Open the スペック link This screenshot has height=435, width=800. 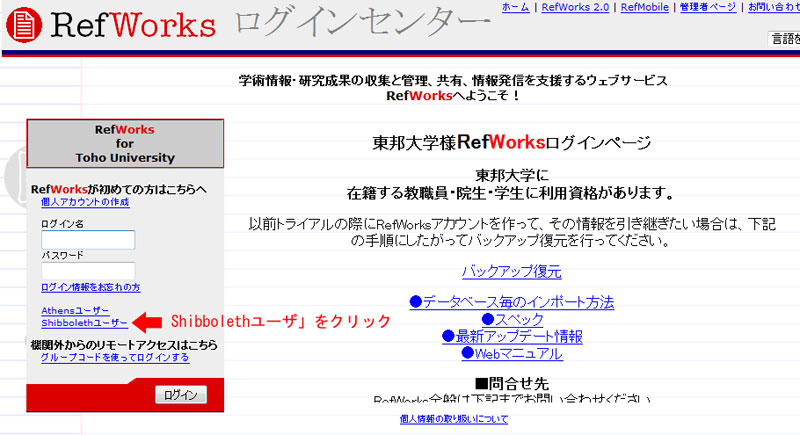click(512, 319)
